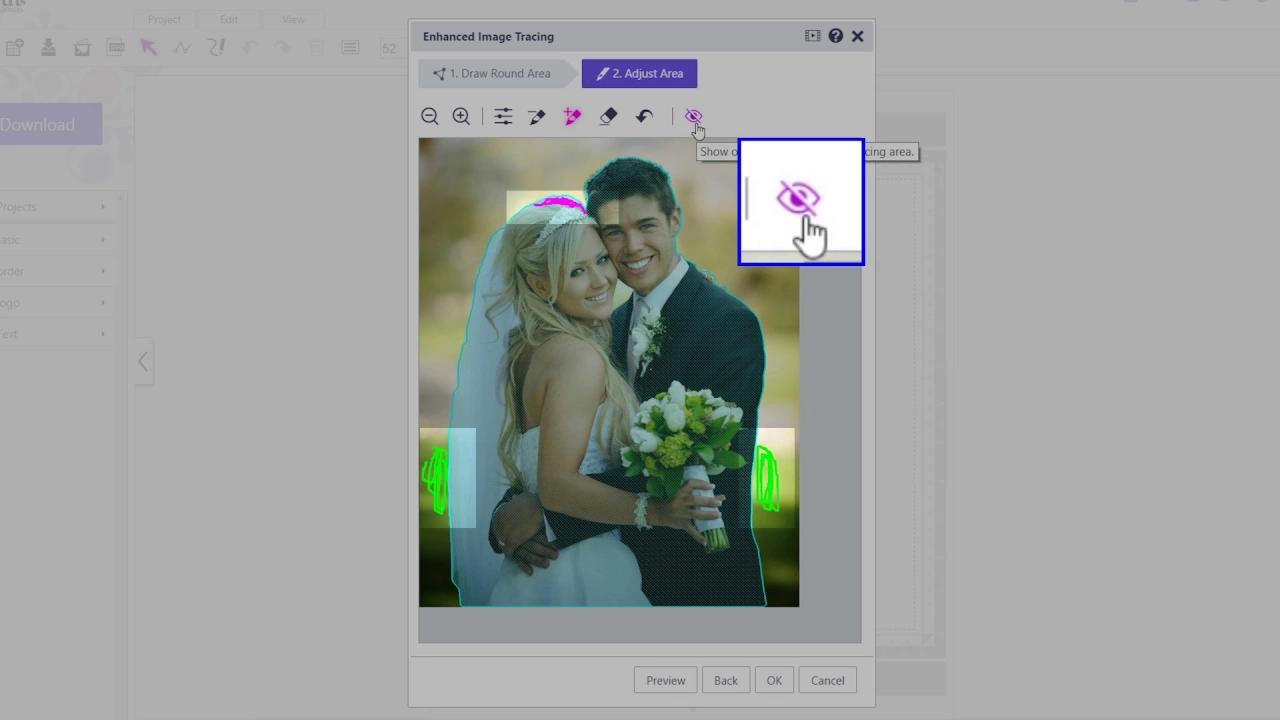Select the remove-area pen tool
Viewport: 1280px width, 720px height.
click(537, 117)
